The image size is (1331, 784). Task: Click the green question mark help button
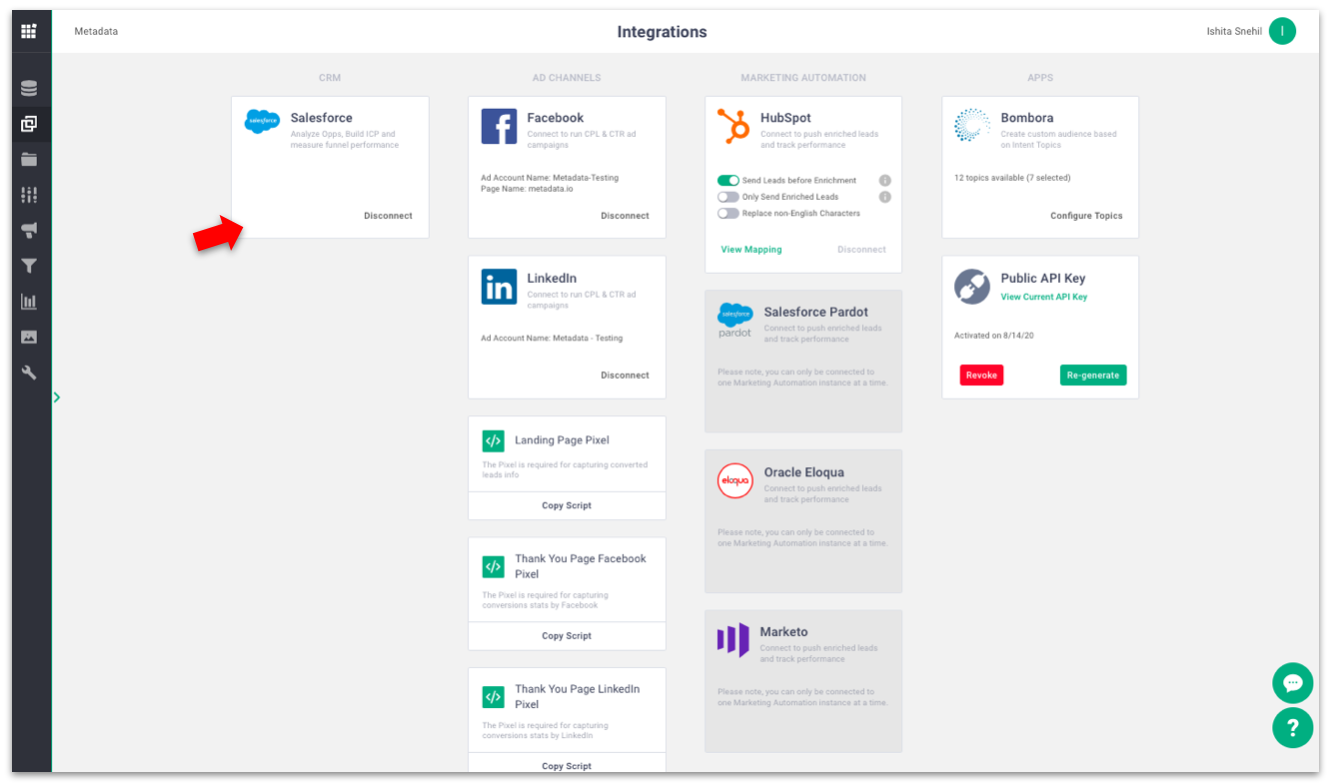1292,727
